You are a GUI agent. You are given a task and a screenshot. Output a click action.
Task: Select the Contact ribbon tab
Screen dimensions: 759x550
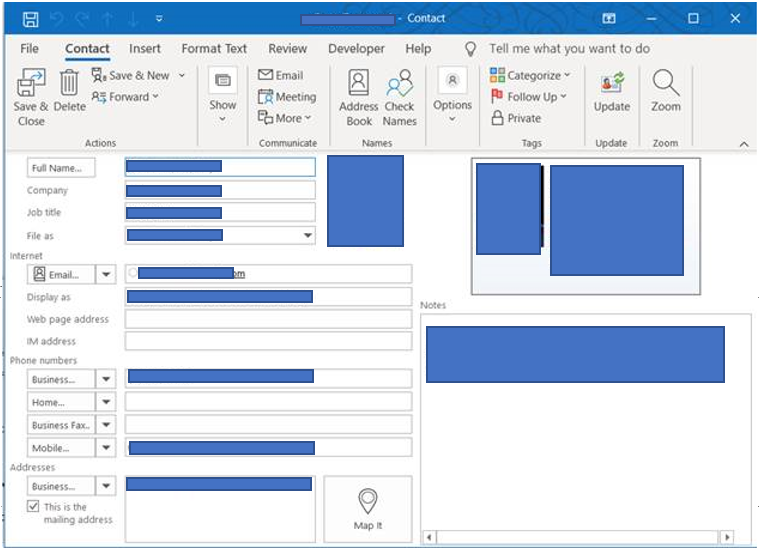87,48
